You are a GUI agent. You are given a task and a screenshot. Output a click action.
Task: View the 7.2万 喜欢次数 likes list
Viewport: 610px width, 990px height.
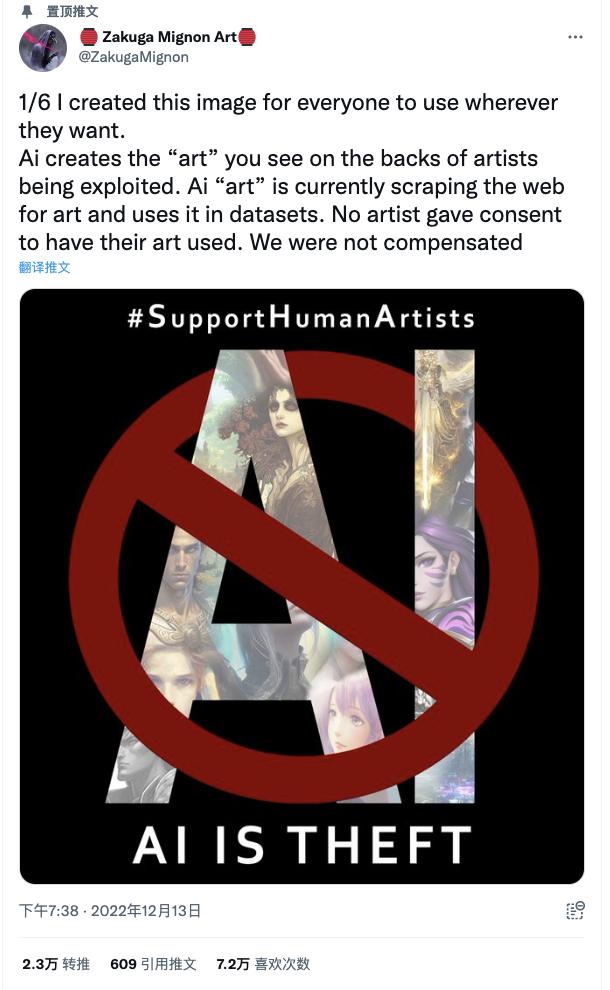263,964
